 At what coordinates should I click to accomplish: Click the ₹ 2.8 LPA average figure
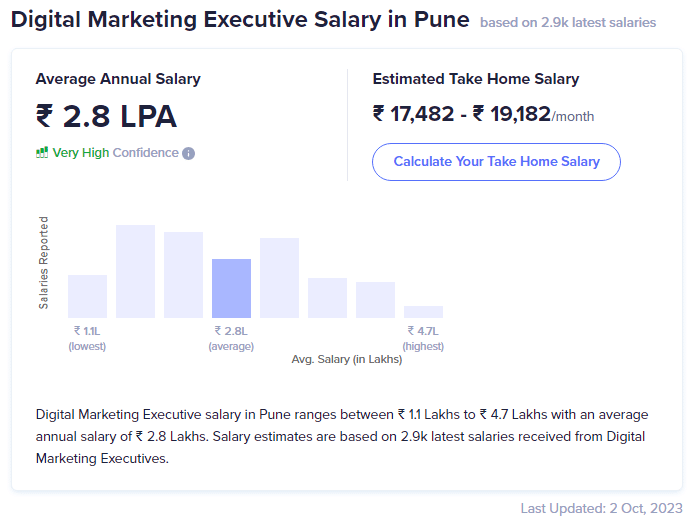pos(106,116)
